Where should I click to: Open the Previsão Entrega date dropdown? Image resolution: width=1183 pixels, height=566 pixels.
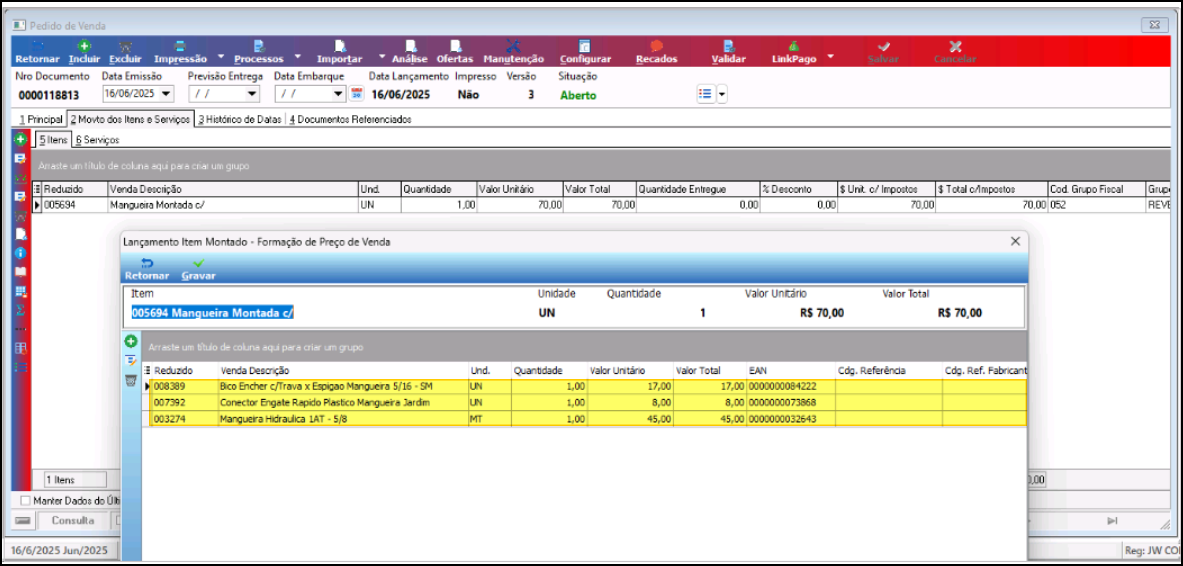(252, 94)
